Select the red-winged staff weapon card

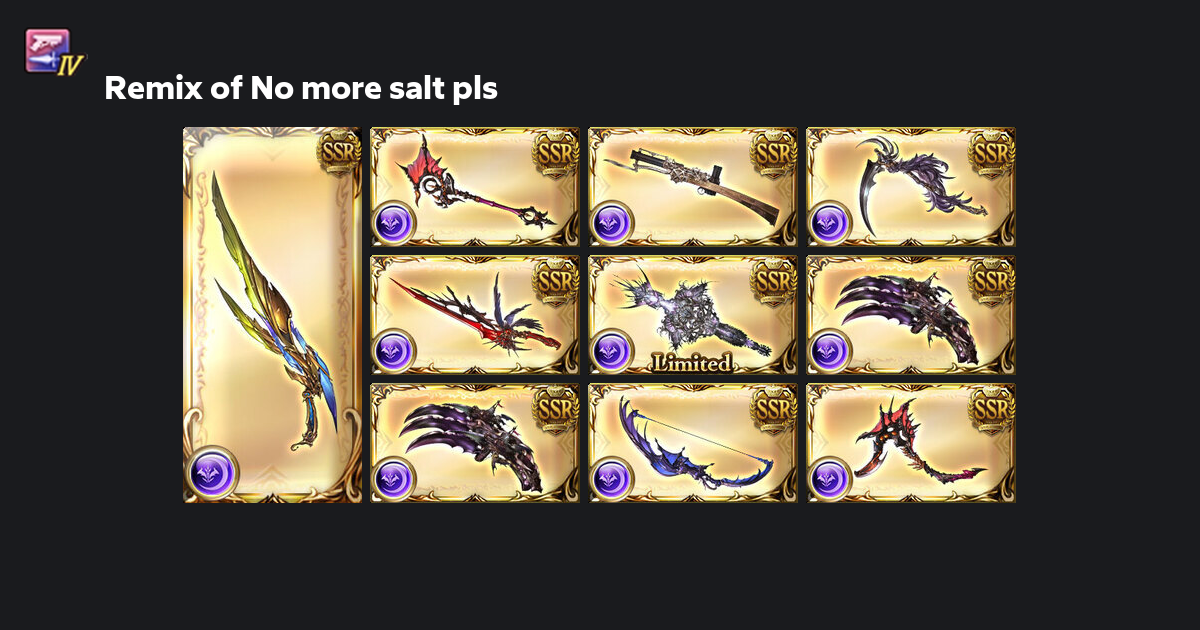coord(475,187)
